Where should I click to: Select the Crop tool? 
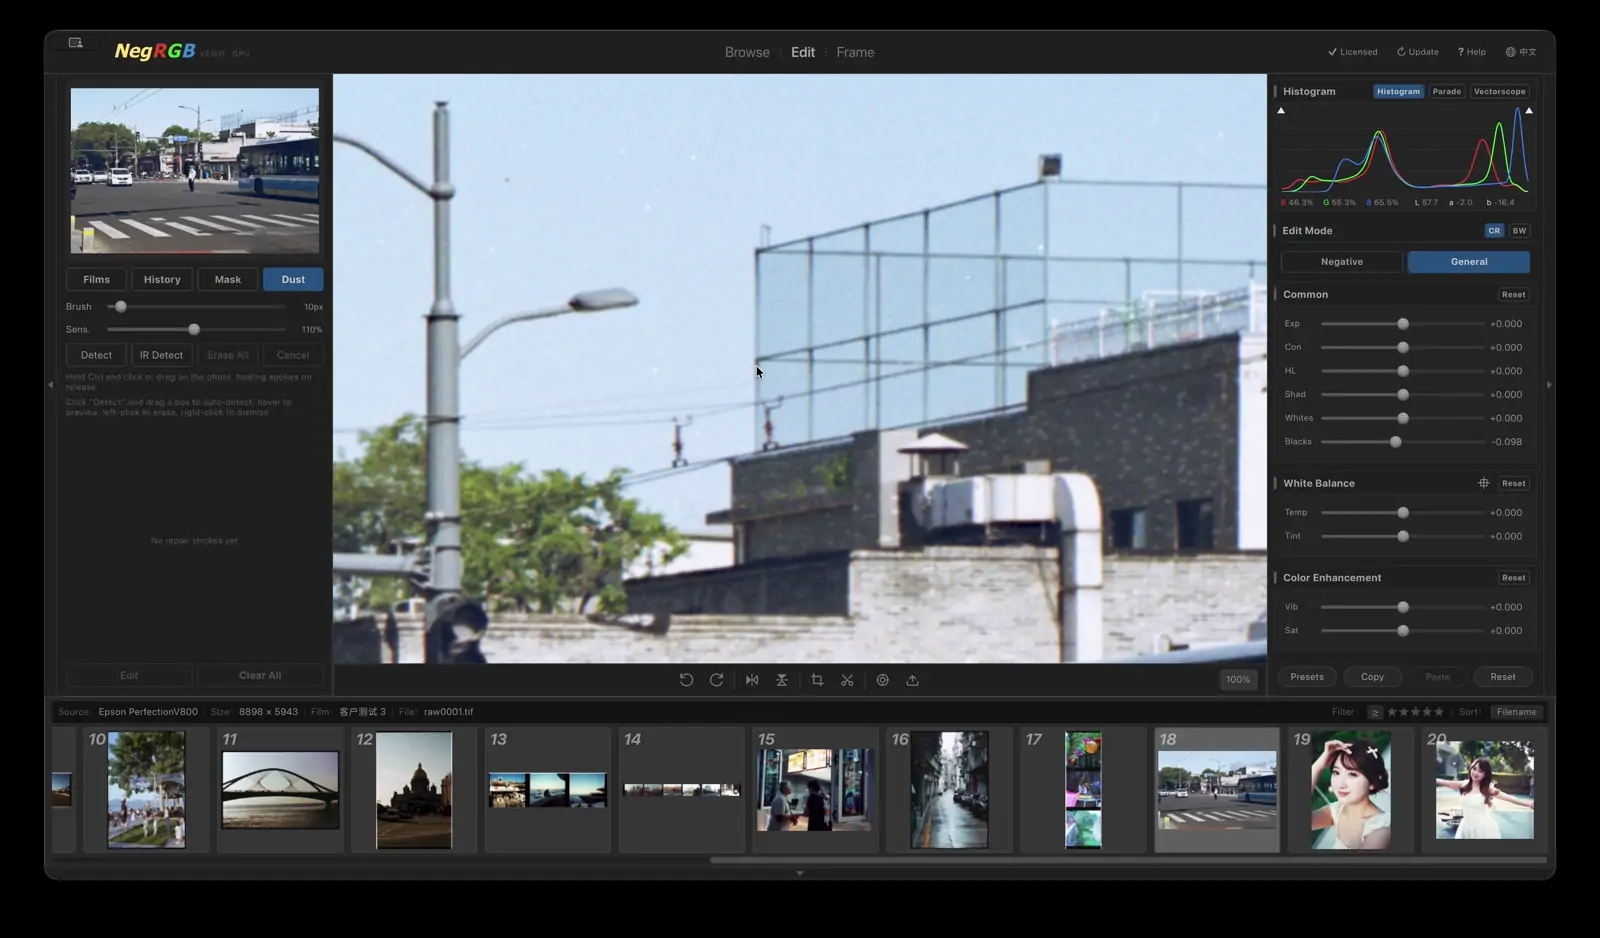point(817,680)
